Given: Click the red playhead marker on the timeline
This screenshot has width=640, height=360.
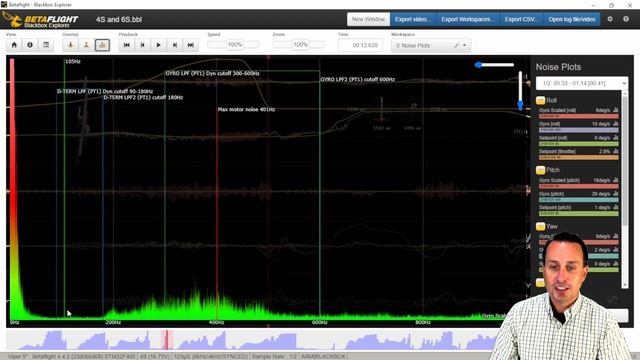Looking at the screenshot, I should [x=167, y=340].
